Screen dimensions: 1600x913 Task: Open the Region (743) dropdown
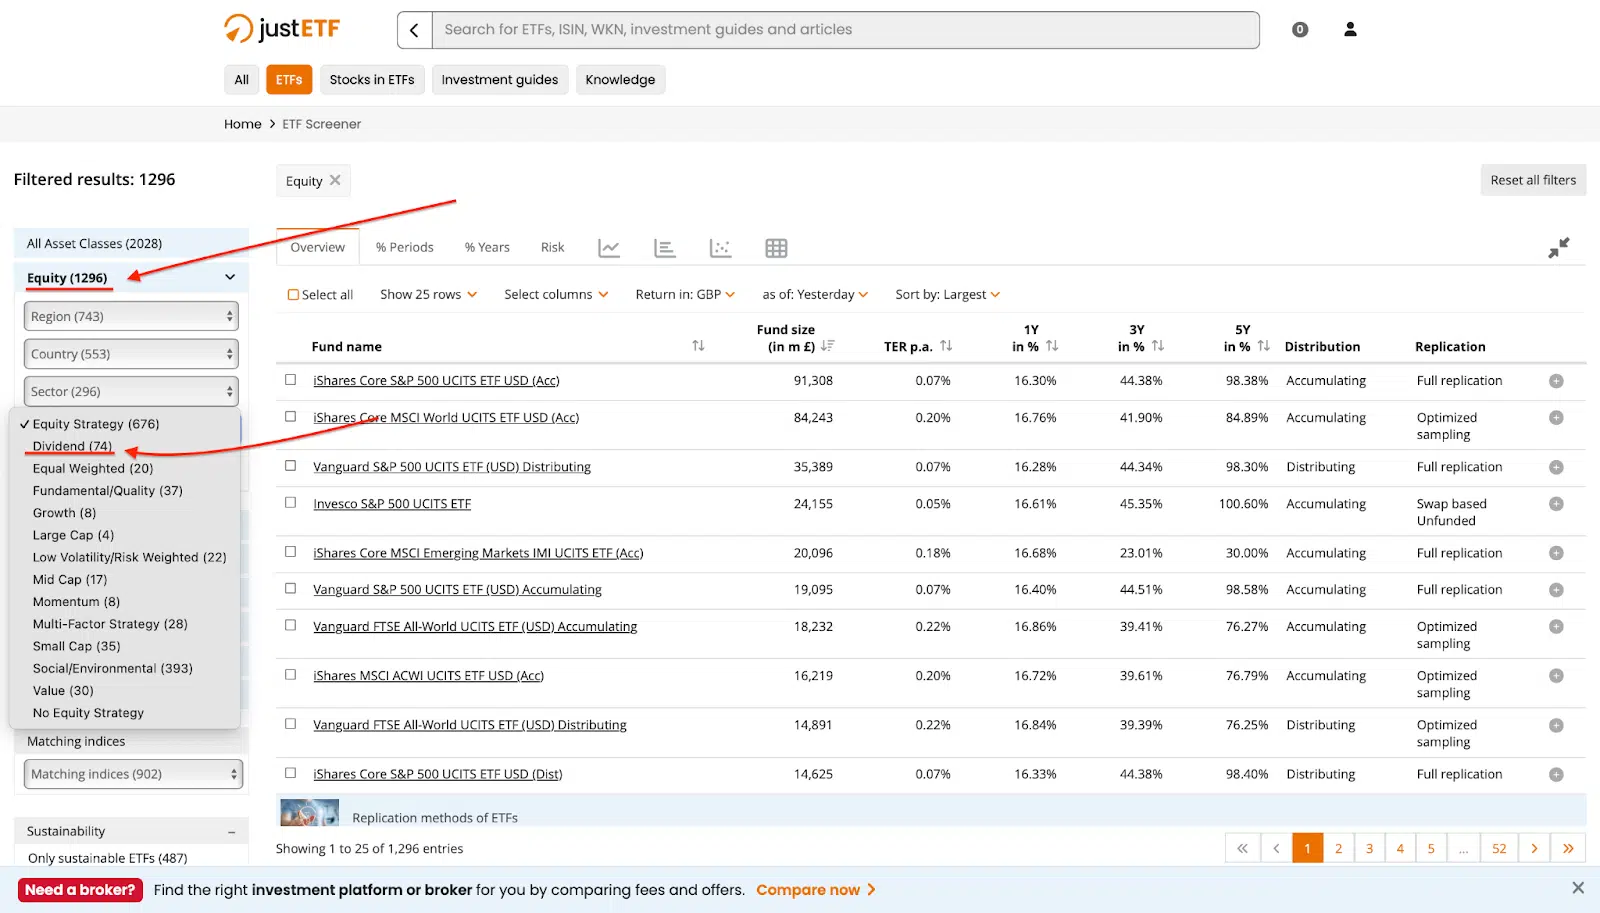point(131,316)
